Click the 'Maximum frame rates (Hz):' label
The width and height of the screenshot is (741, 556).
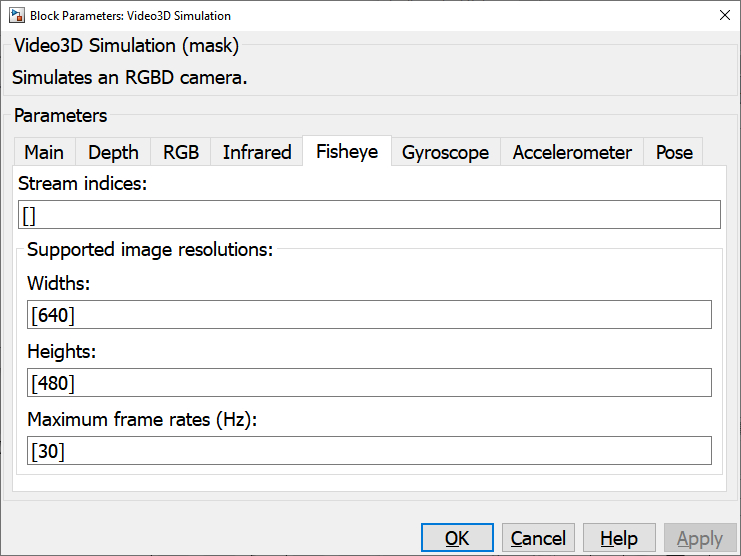[x=142, y=419]
